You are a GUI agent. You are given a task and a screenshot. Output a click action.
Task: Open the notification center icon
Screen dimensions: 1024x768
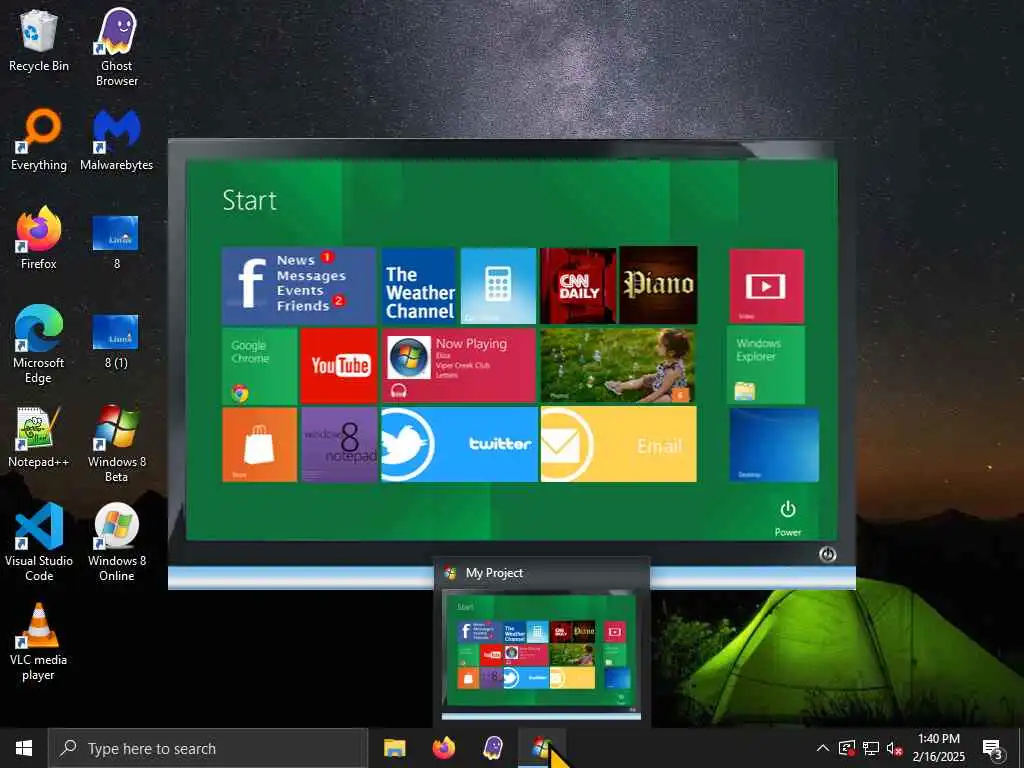(993, 749)
